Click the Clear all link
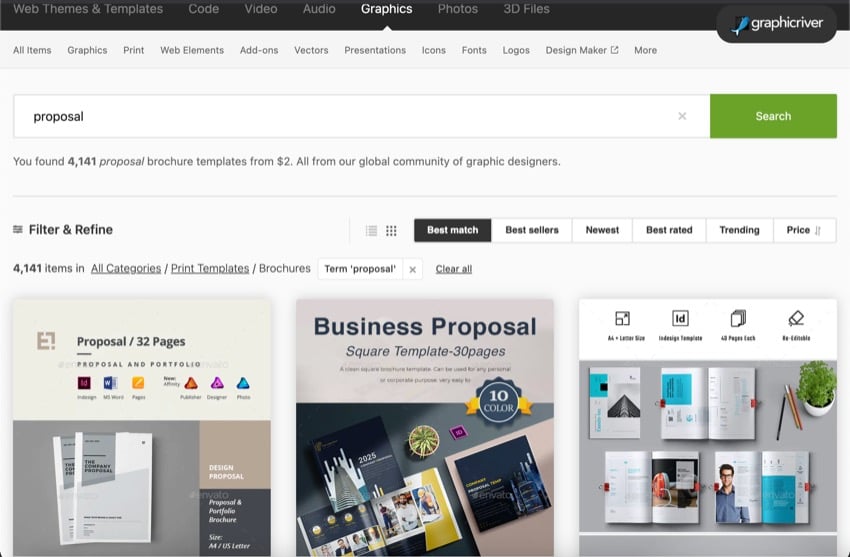850x557 pixels. click(454, 269)
